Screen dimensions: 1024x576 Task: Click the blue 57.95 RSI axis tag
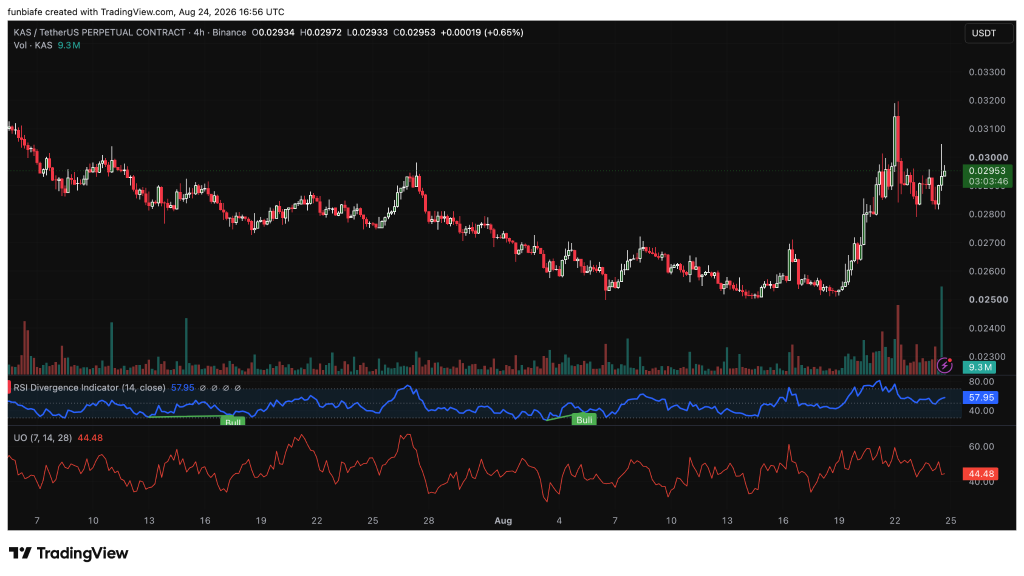click(980, 397)
